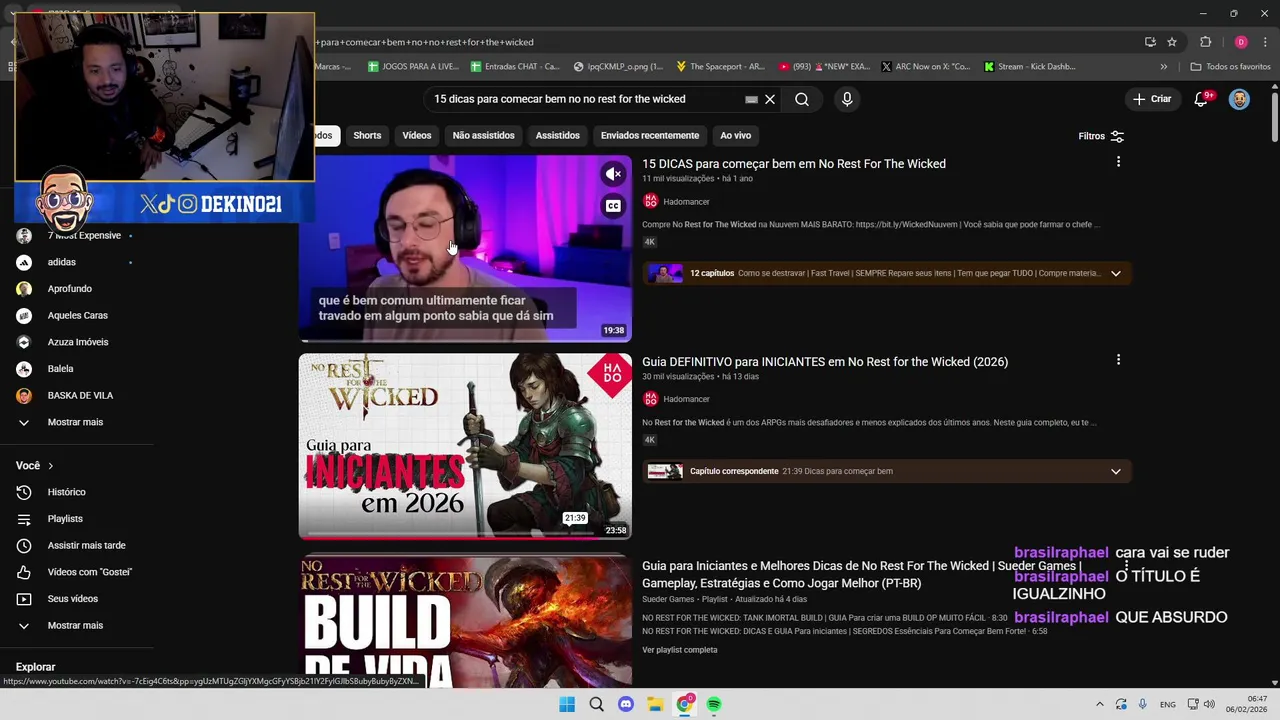Screen dimensions: 1280x720
Task: Select the Vídeos filter chip
Action: pyautogui.click(x=417, y=135)
